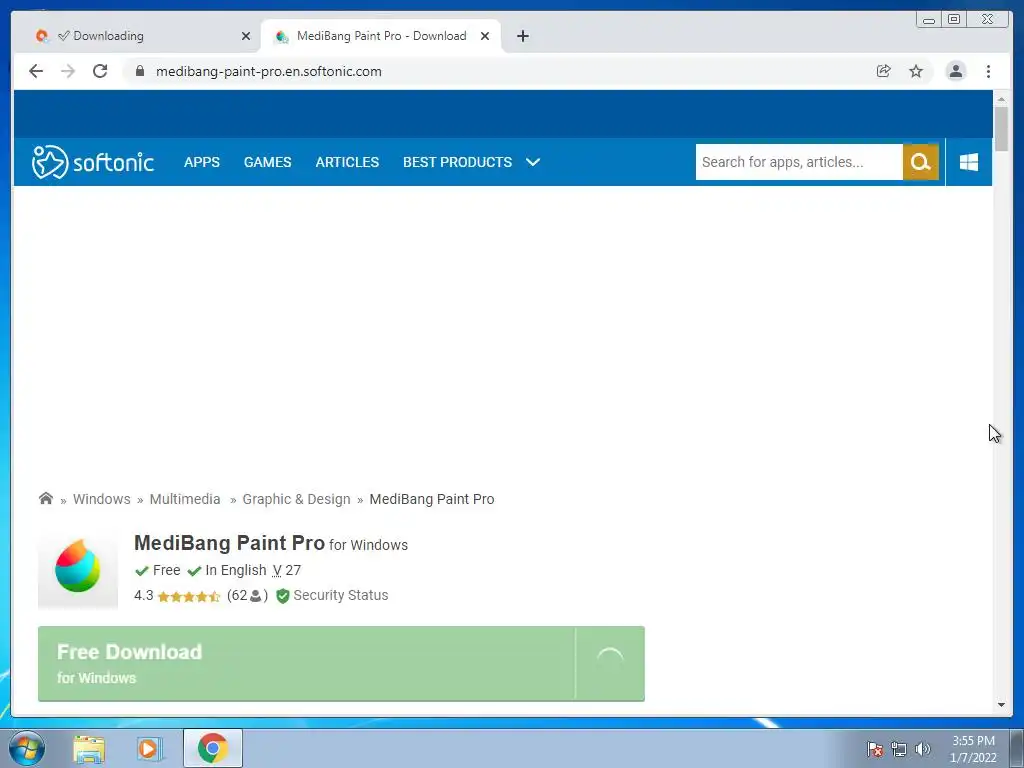This screenshot has height=768, width=1024.
Task: Open Graphic & Design breadcrumb link
Action: click(x=296, y=499)
